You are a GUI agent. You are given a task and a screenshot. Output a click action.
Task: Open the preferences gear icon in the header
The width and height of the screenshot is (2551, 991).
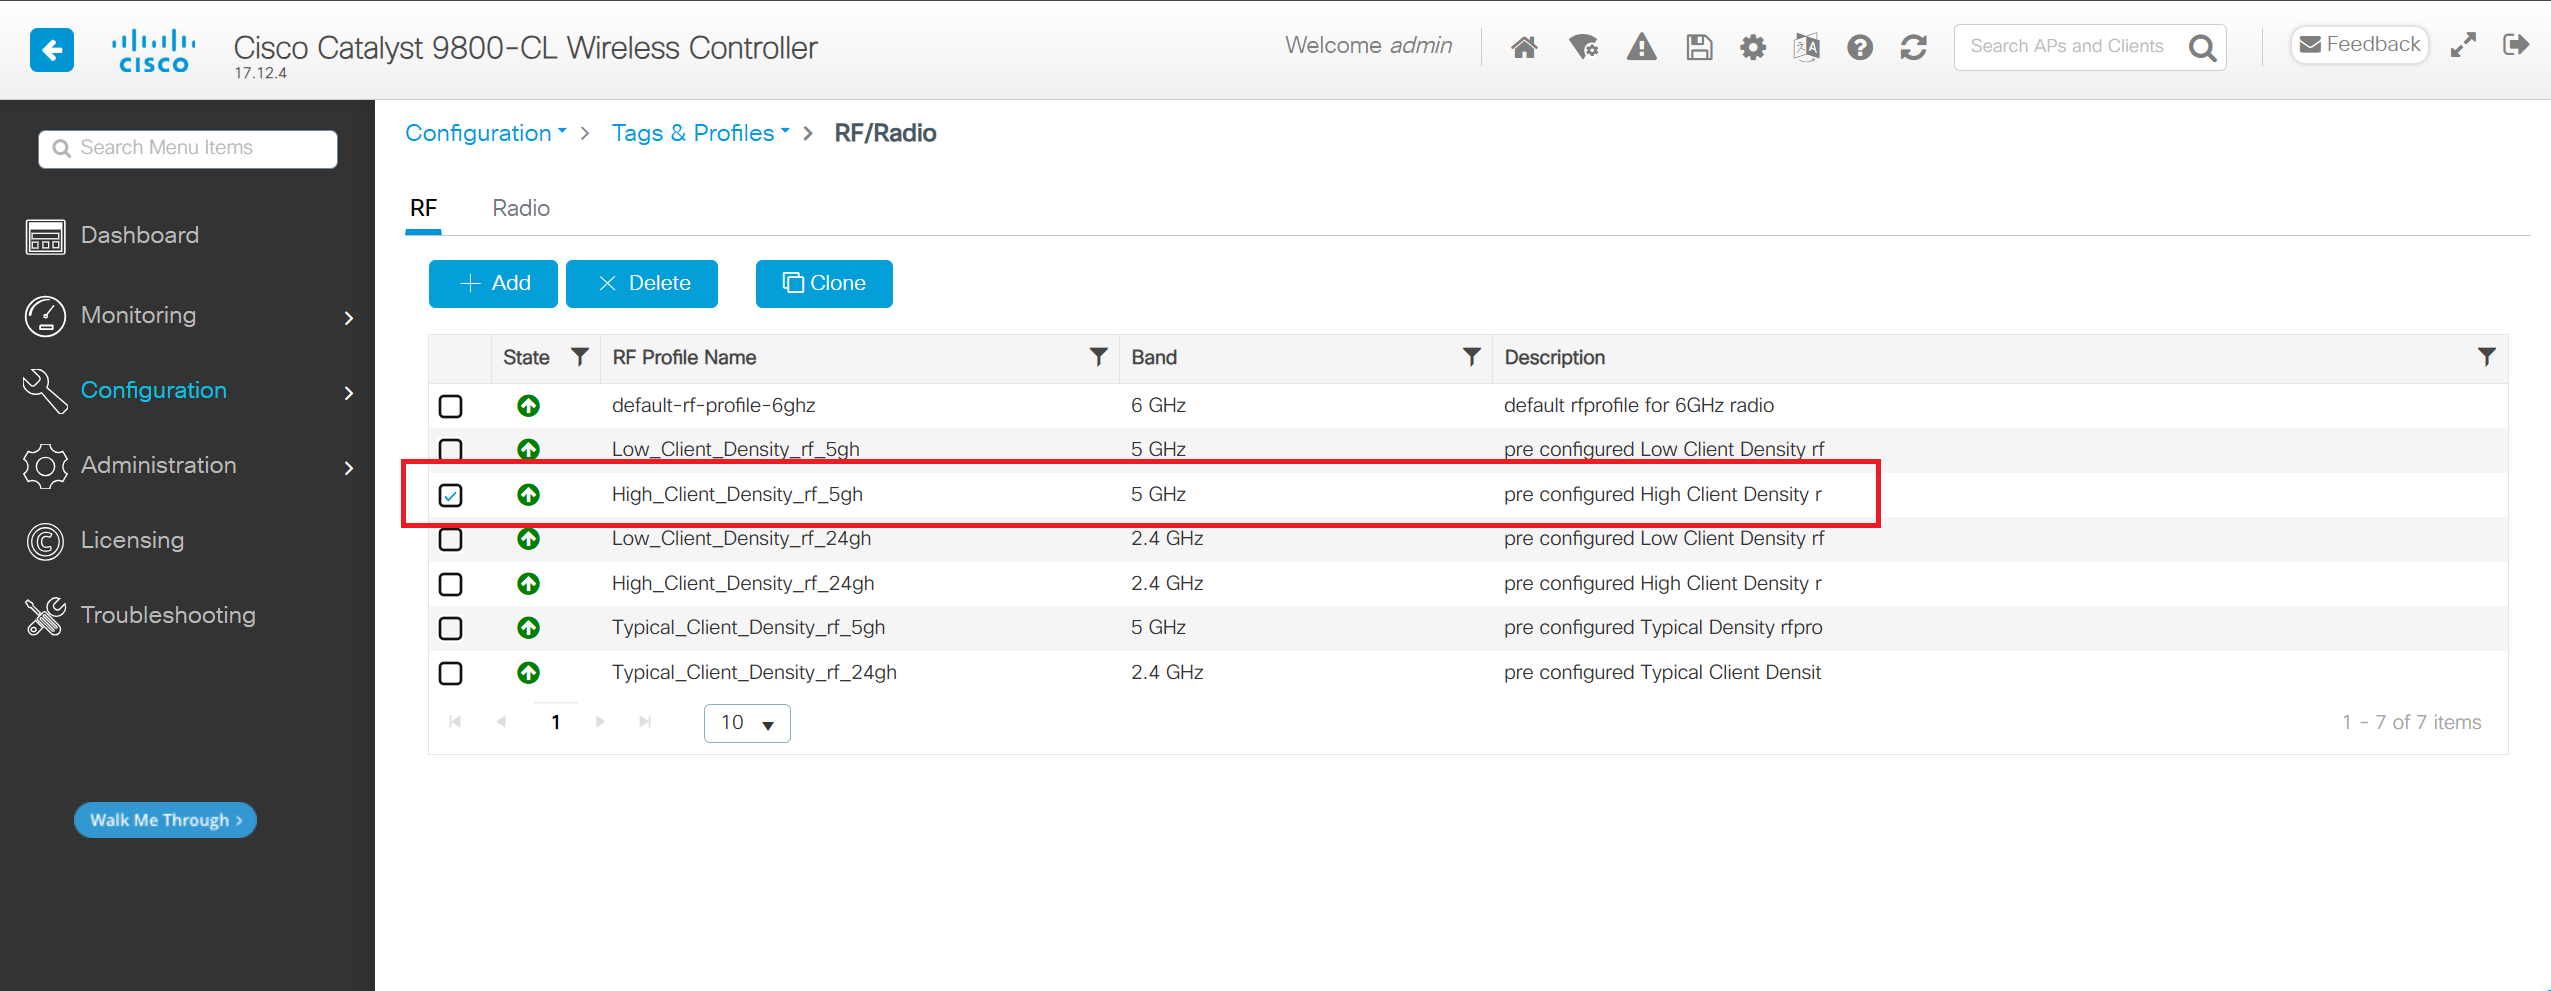(1753, 47)
